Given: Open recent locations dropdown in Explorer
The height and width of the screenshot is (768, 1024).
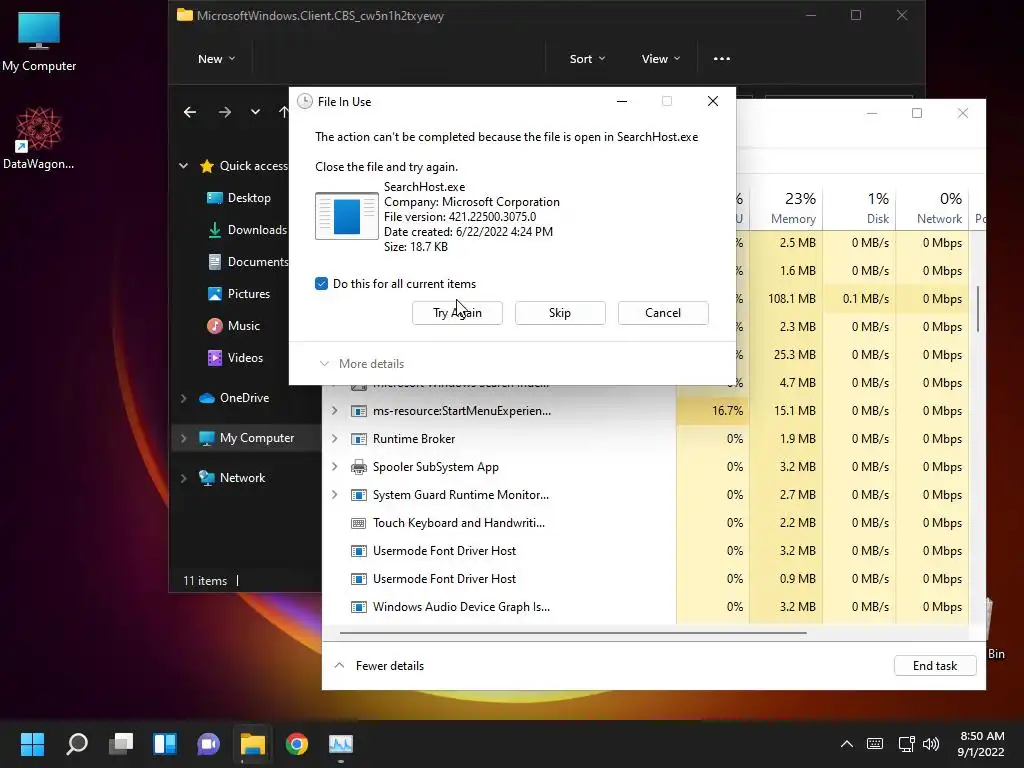Looking at the screenshot, I should tap(255, 112).
